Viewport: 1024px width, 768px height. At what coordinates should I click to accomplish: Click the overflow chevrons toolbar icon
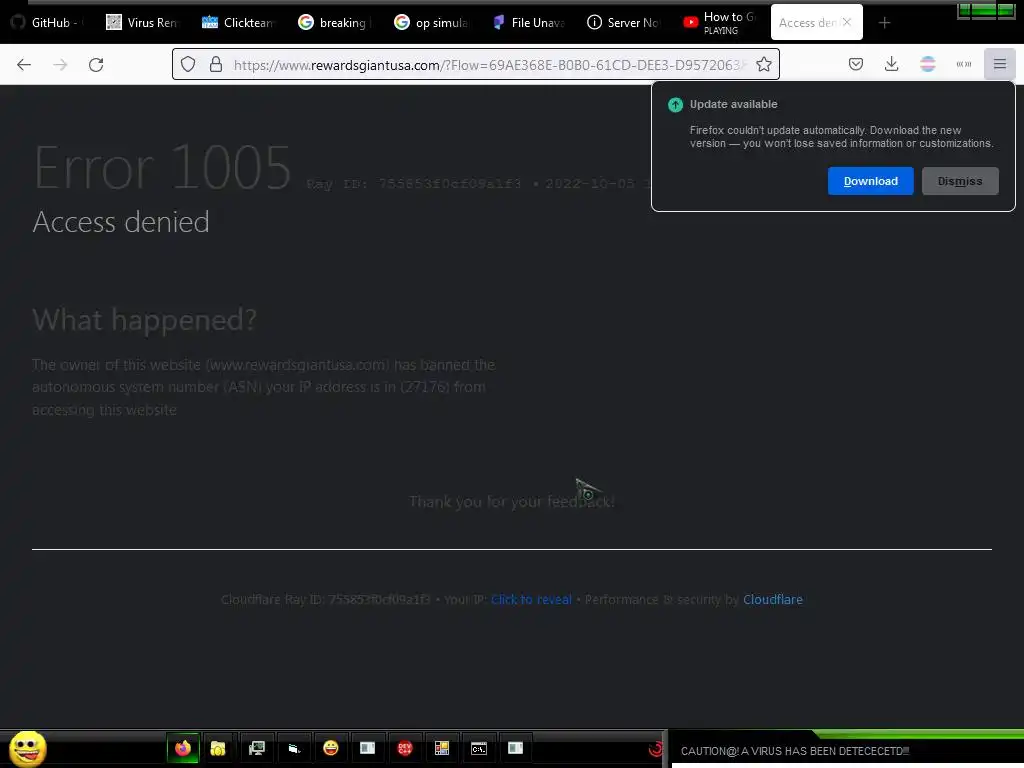coord(963,64)
